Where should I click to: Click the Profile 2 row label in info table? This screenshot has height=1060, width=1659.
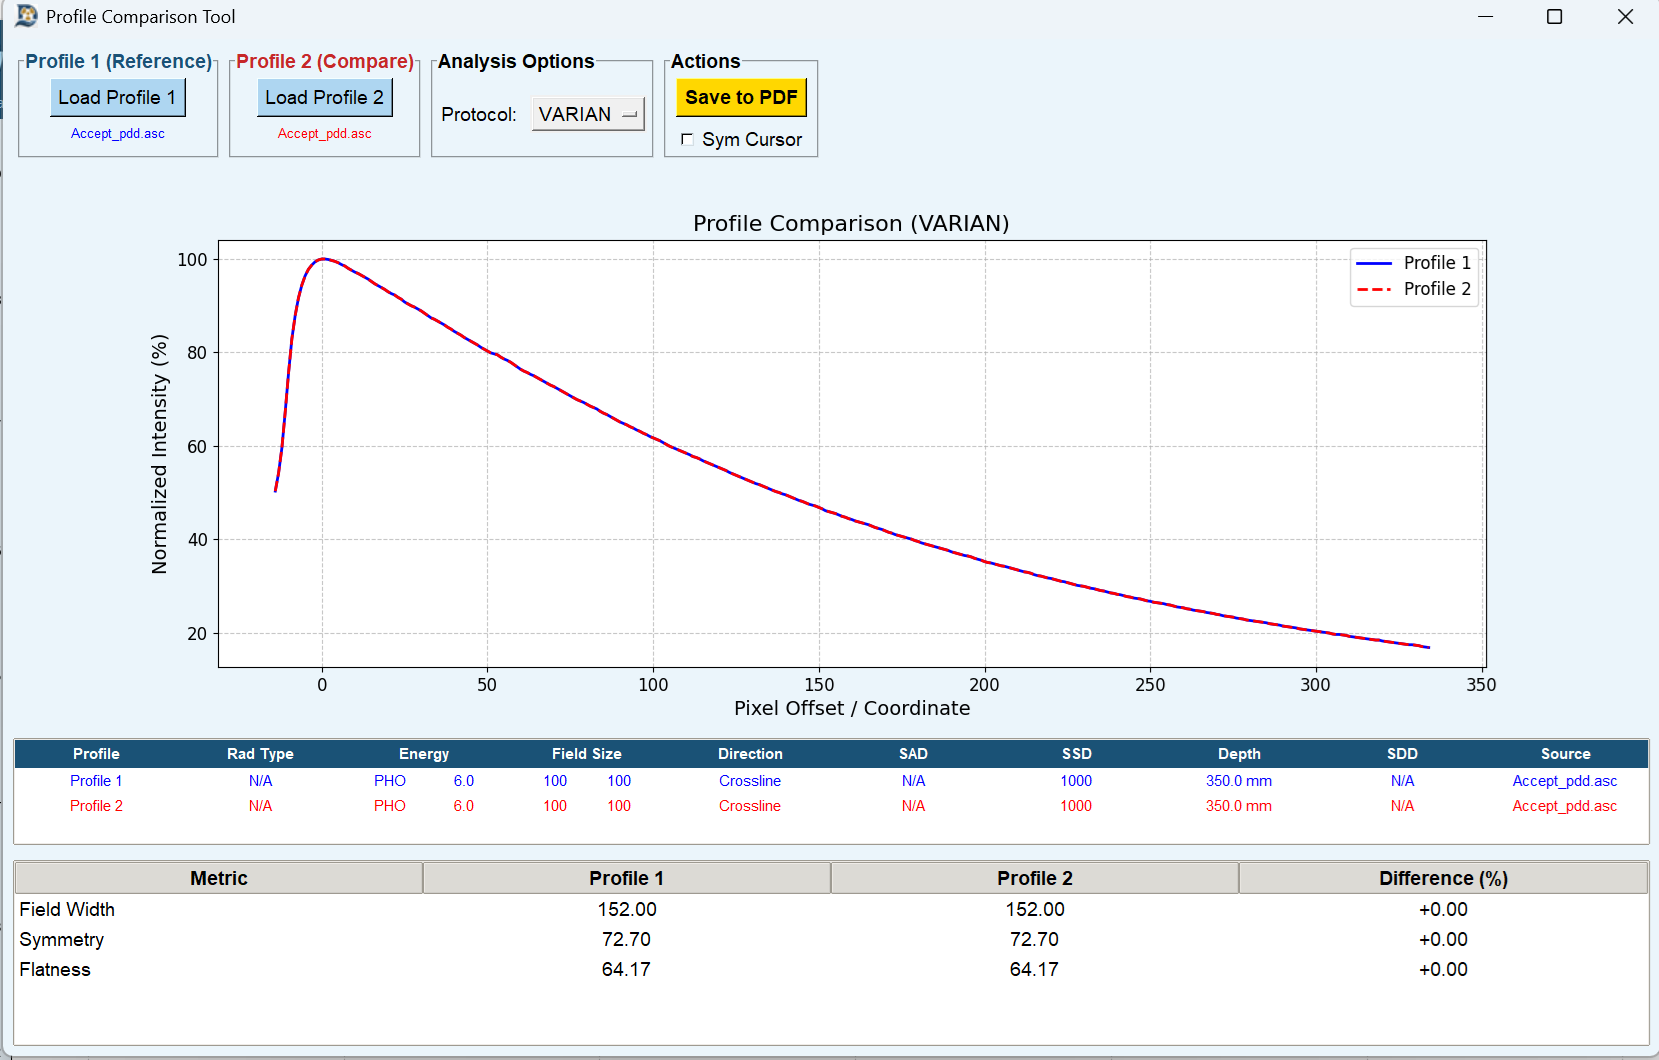pyautogui.click(x=96, y=806)
